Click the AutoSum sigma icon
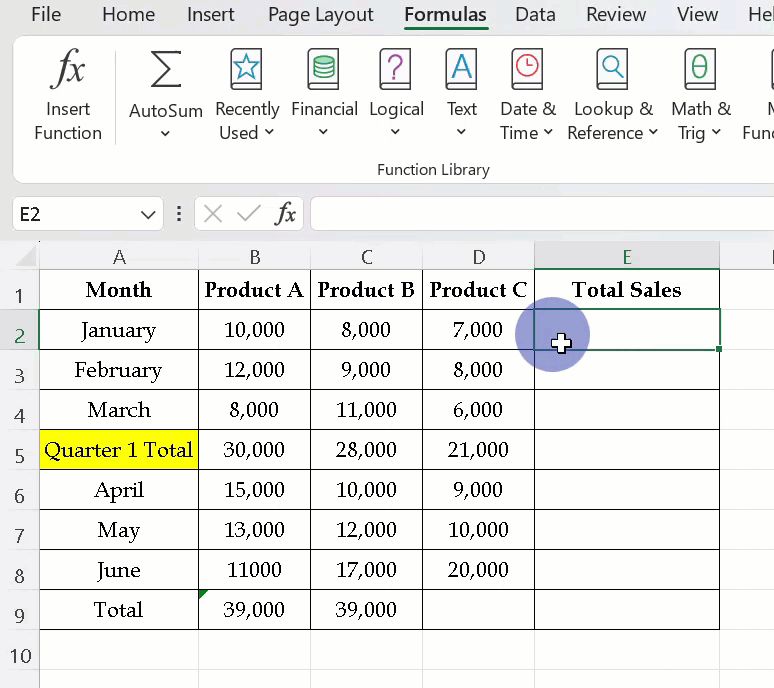 pyautogui.click(x=165, y=69)
